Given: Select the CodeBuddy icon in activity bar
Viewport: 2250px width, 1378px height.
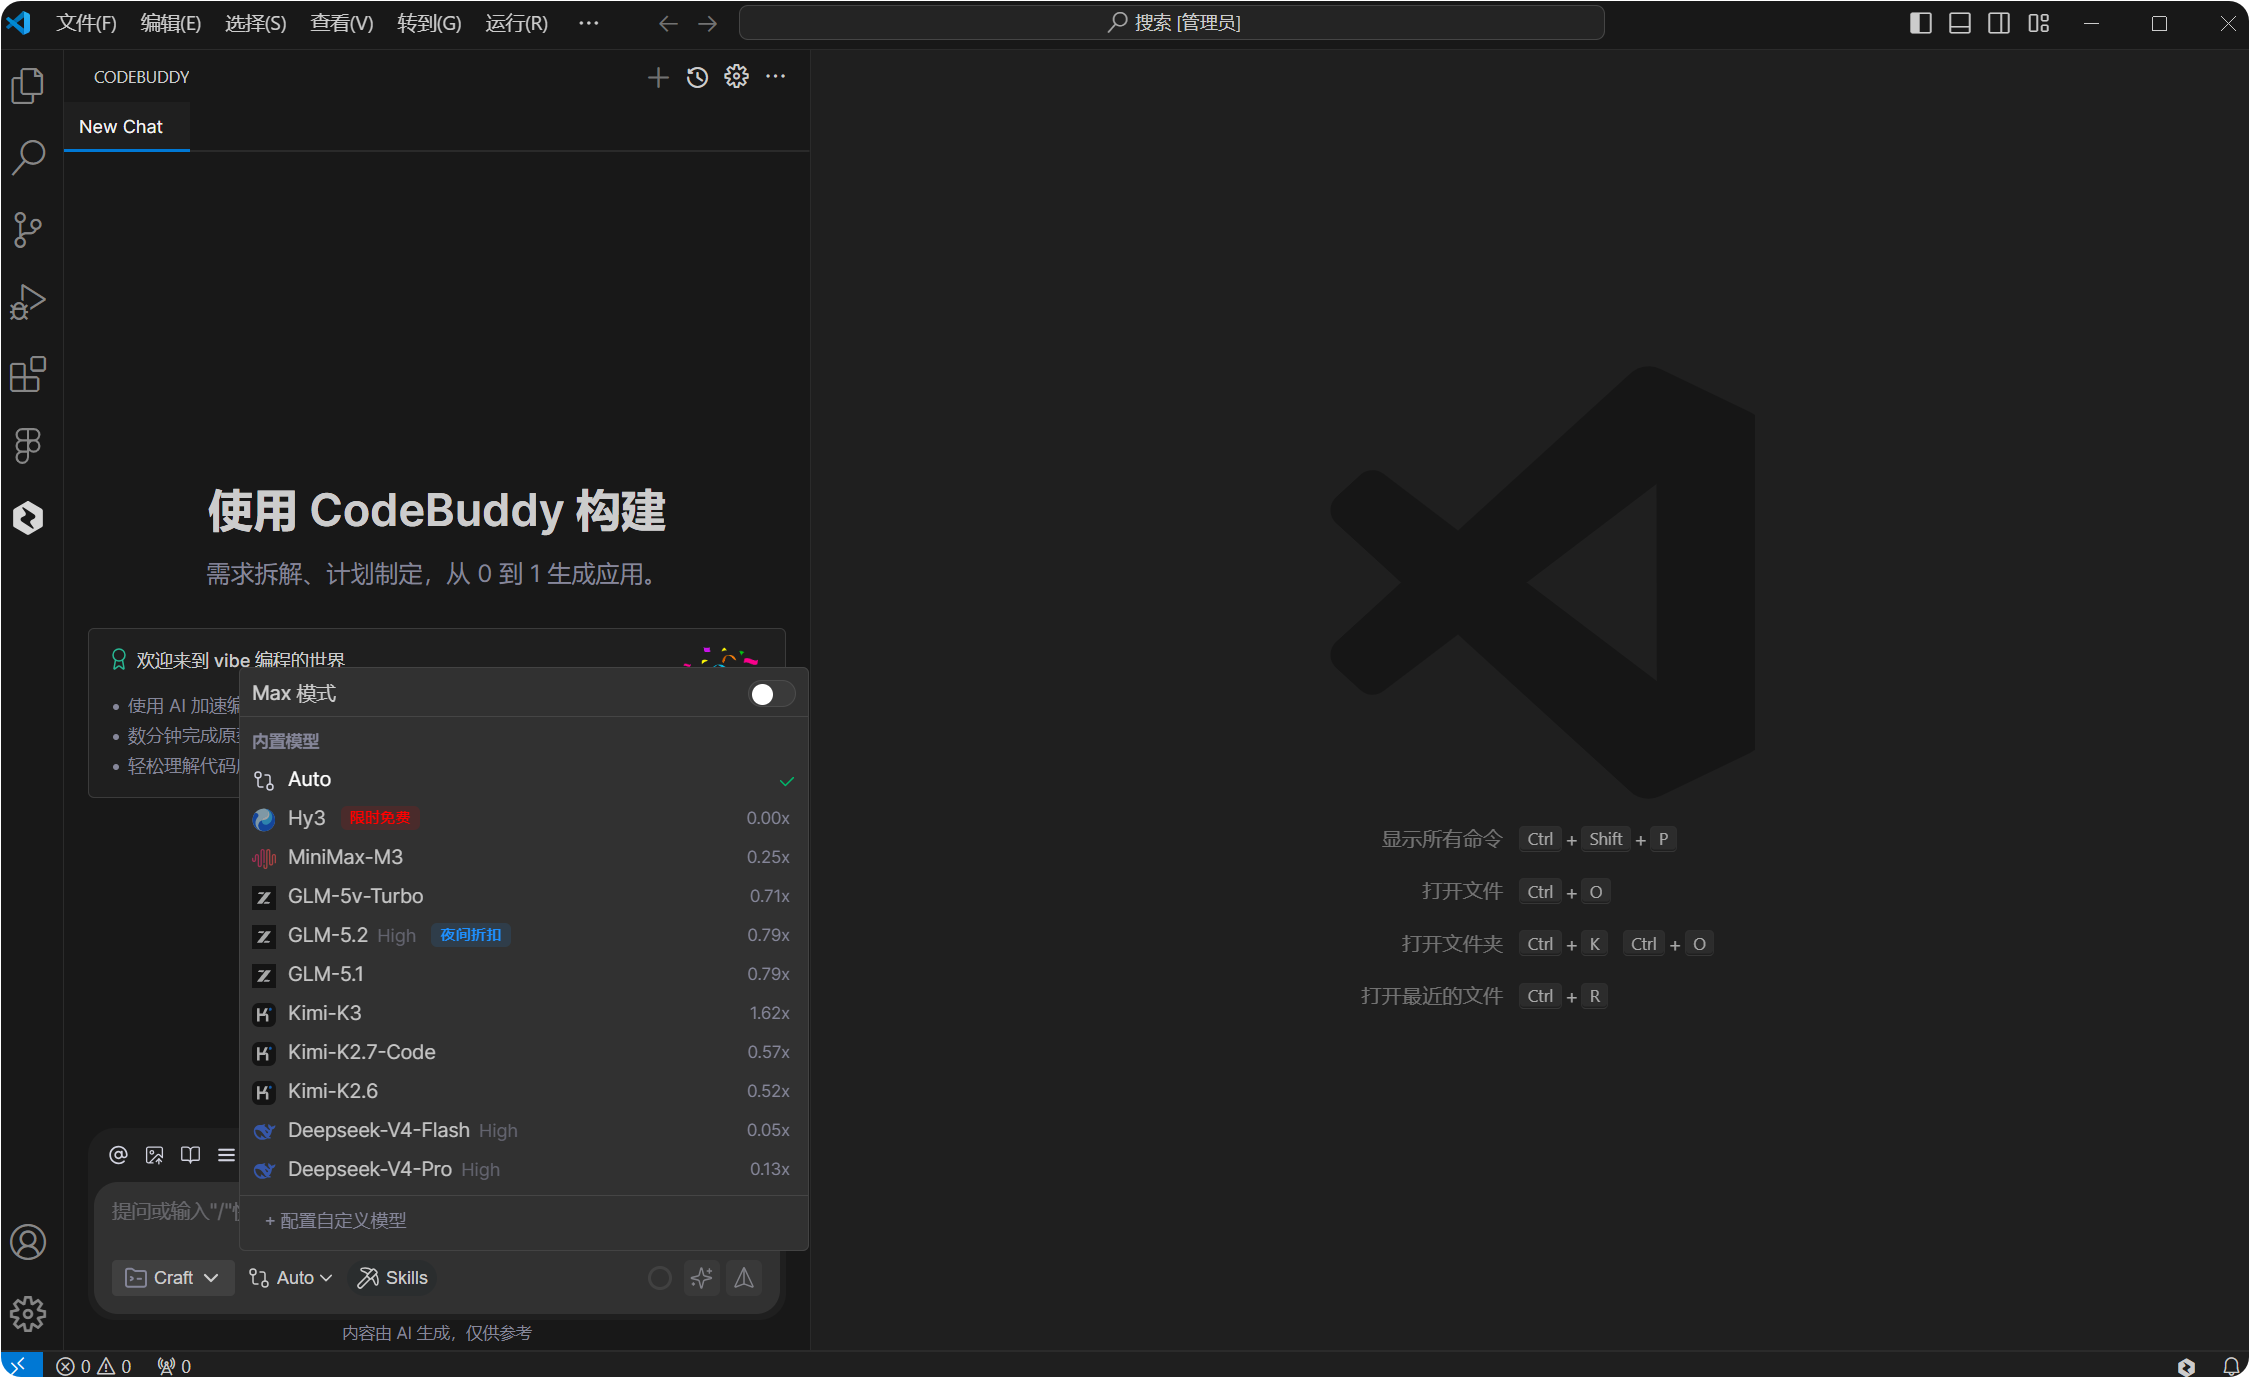Looking at the screenshot, I should [28, 518].
